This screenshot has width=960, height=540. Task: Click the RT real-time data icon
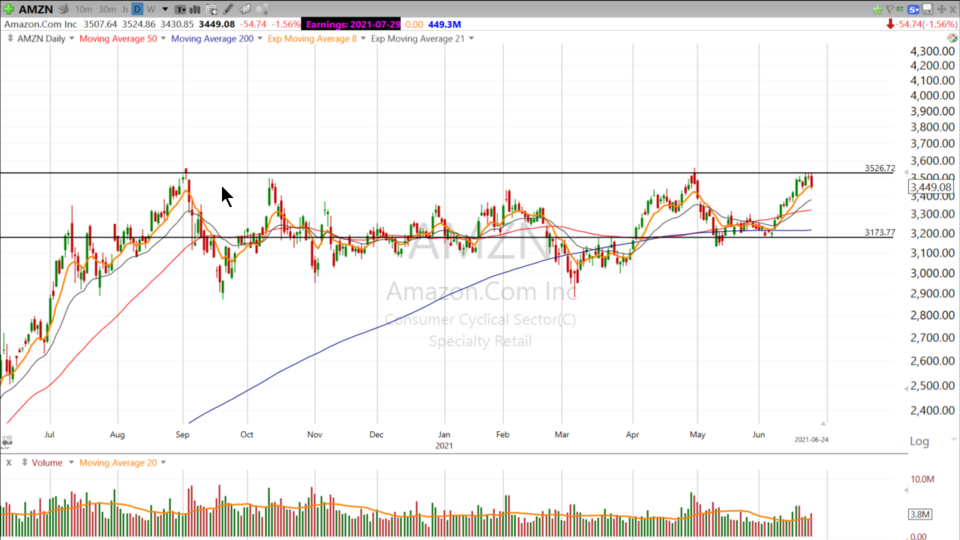pos(899,9)
